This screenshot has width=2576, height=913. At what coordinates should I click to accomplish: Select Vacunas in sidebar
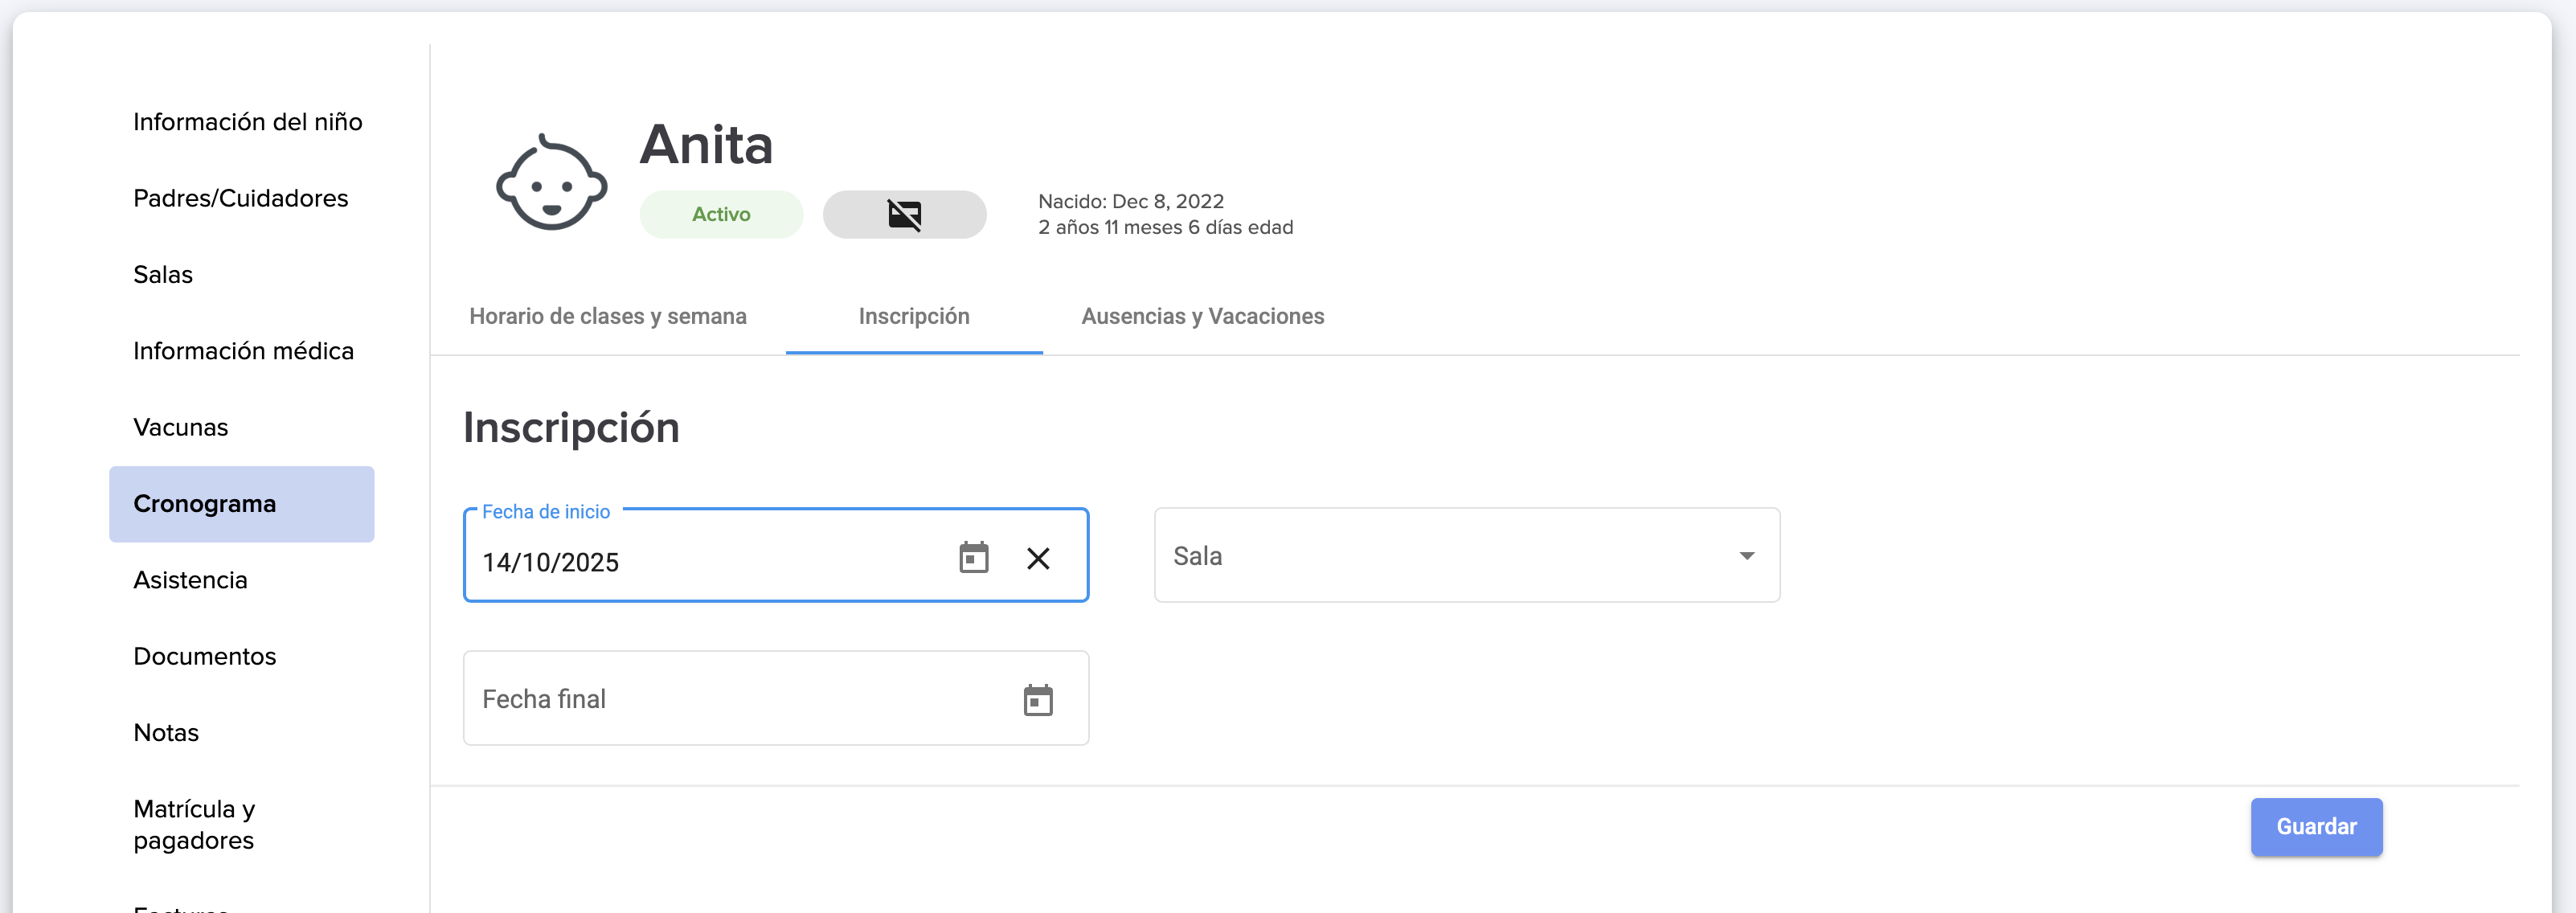click(x=181, y=428)
